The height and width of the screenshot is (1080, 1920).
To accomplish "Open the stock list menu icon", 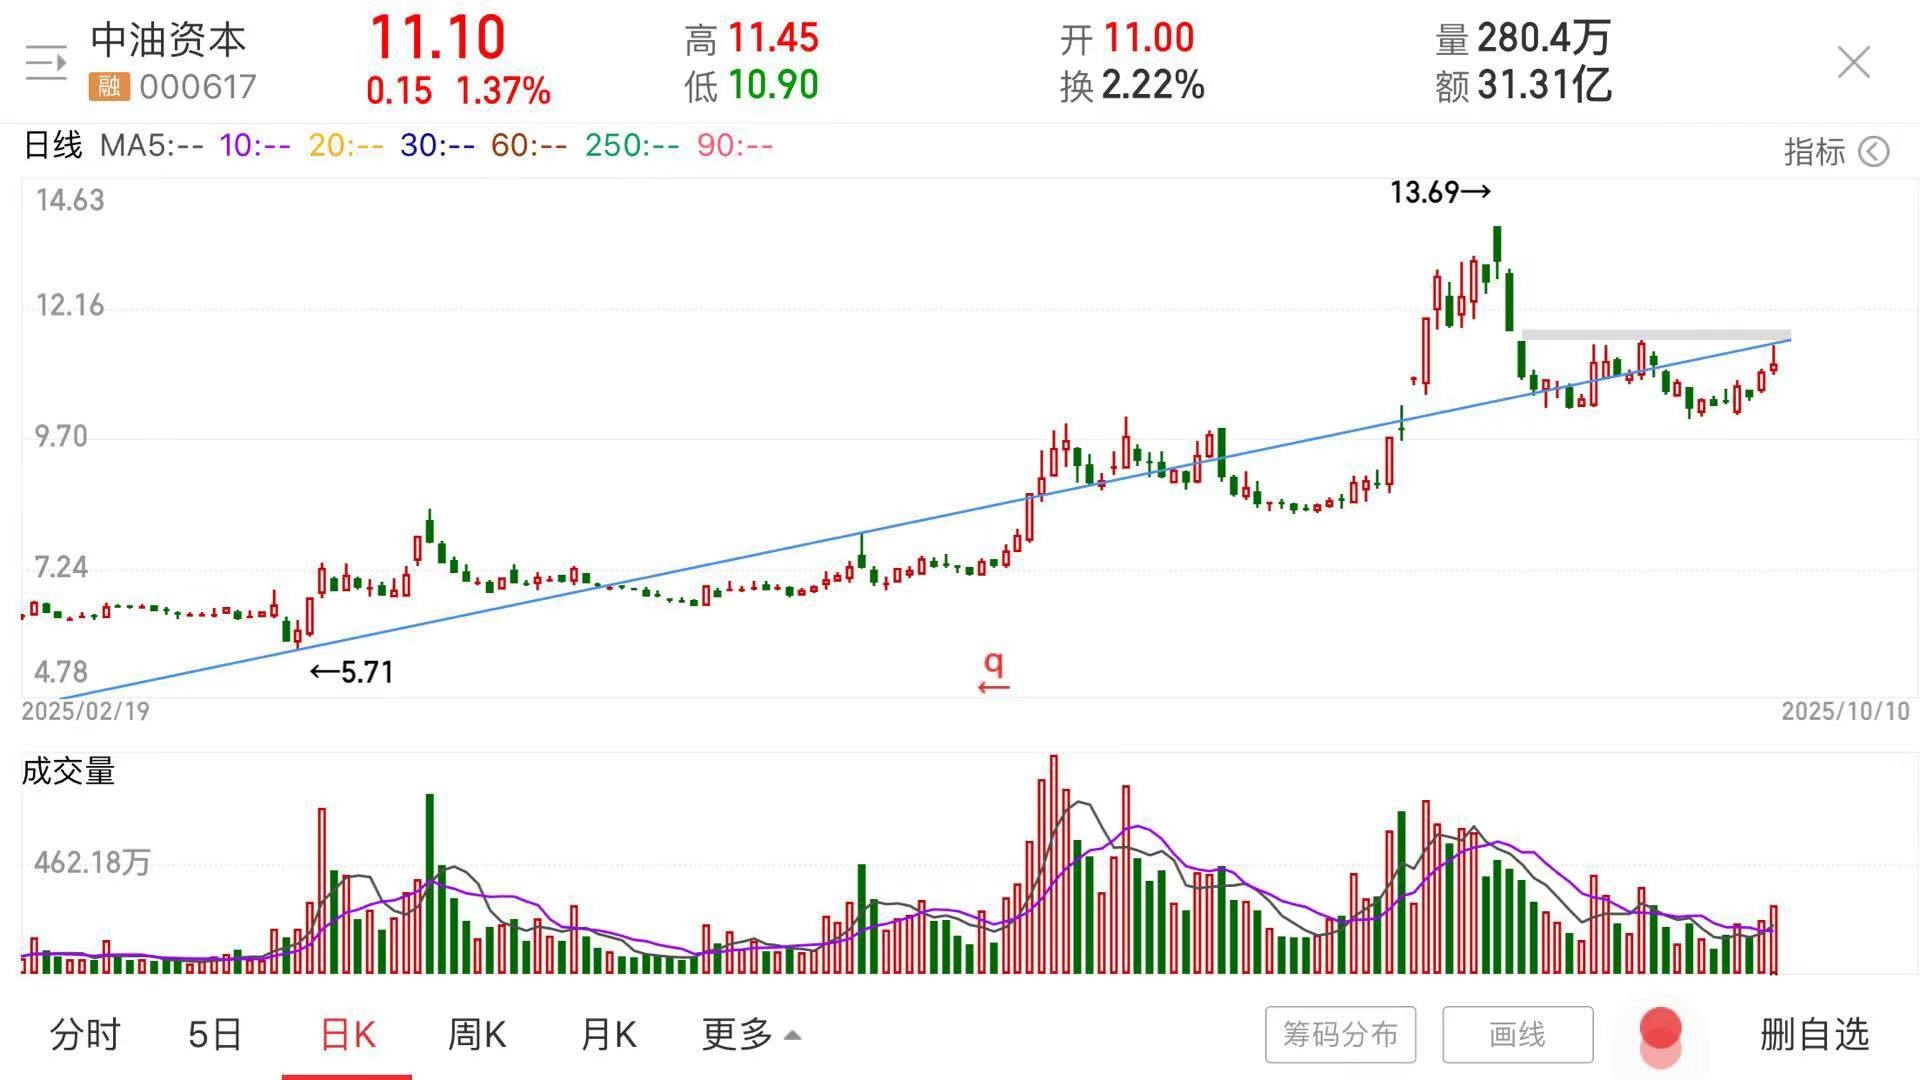I will [46, 63].
